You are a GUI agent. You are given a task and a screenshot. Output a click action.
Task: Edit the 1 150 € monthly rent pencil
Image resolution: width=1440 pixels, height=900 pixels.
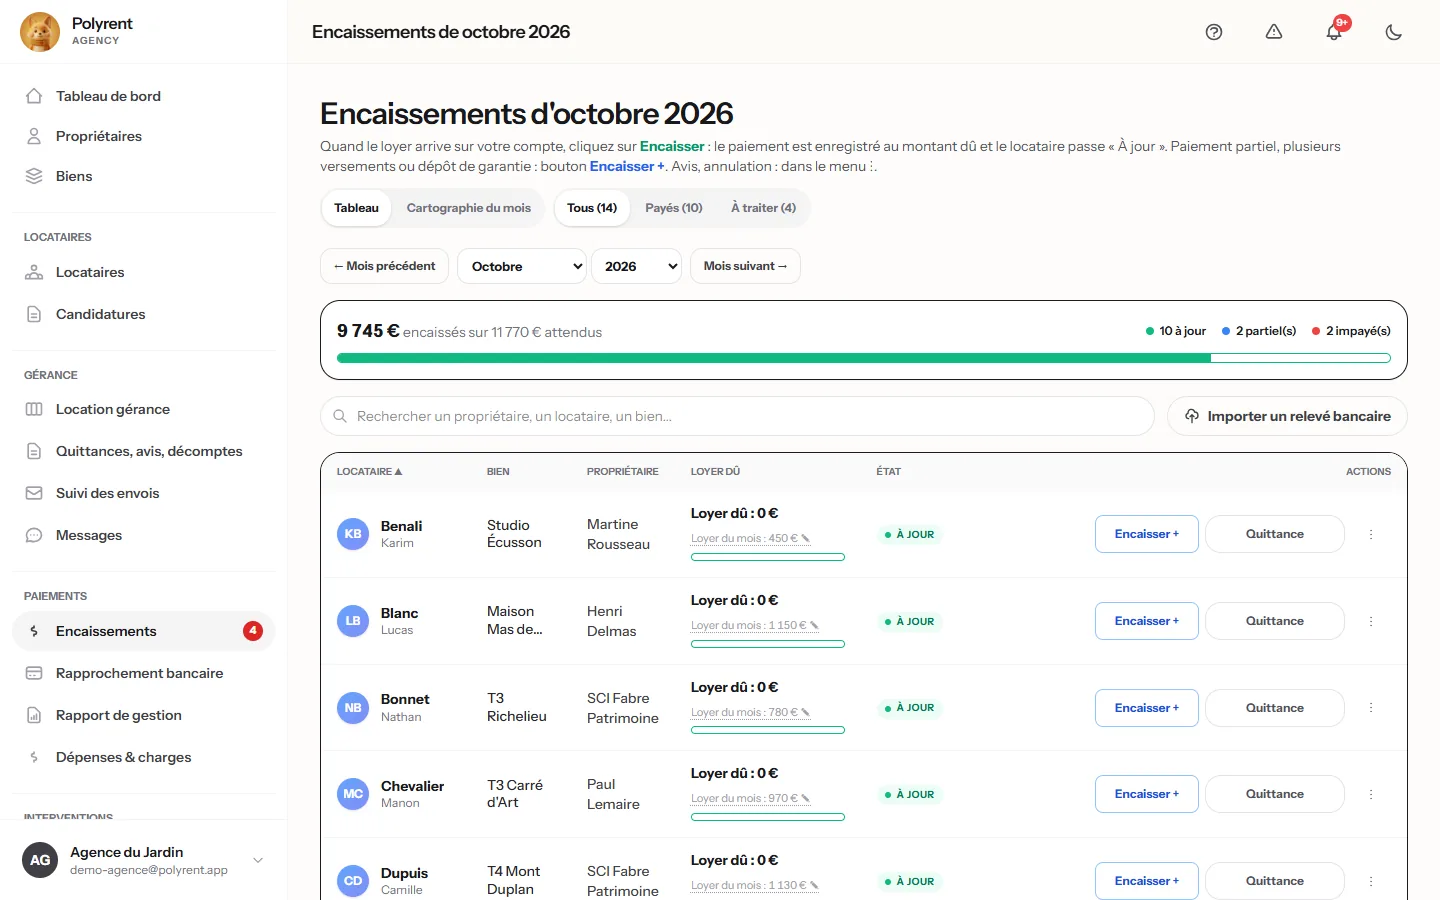point(814,626)
